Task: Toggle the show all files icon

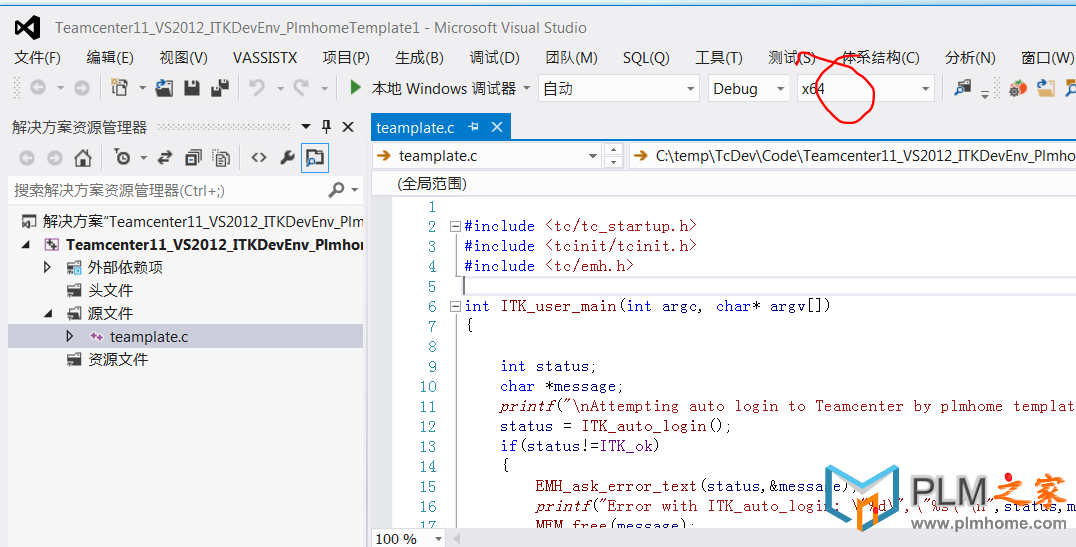Action: point(221,158)
